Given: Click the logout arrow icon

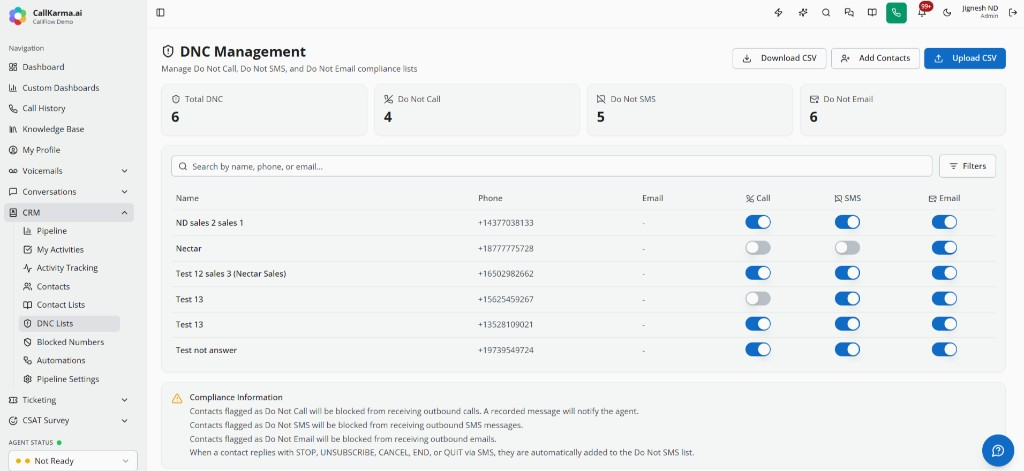Looking at the screenshot, I should pos(1013,12).
